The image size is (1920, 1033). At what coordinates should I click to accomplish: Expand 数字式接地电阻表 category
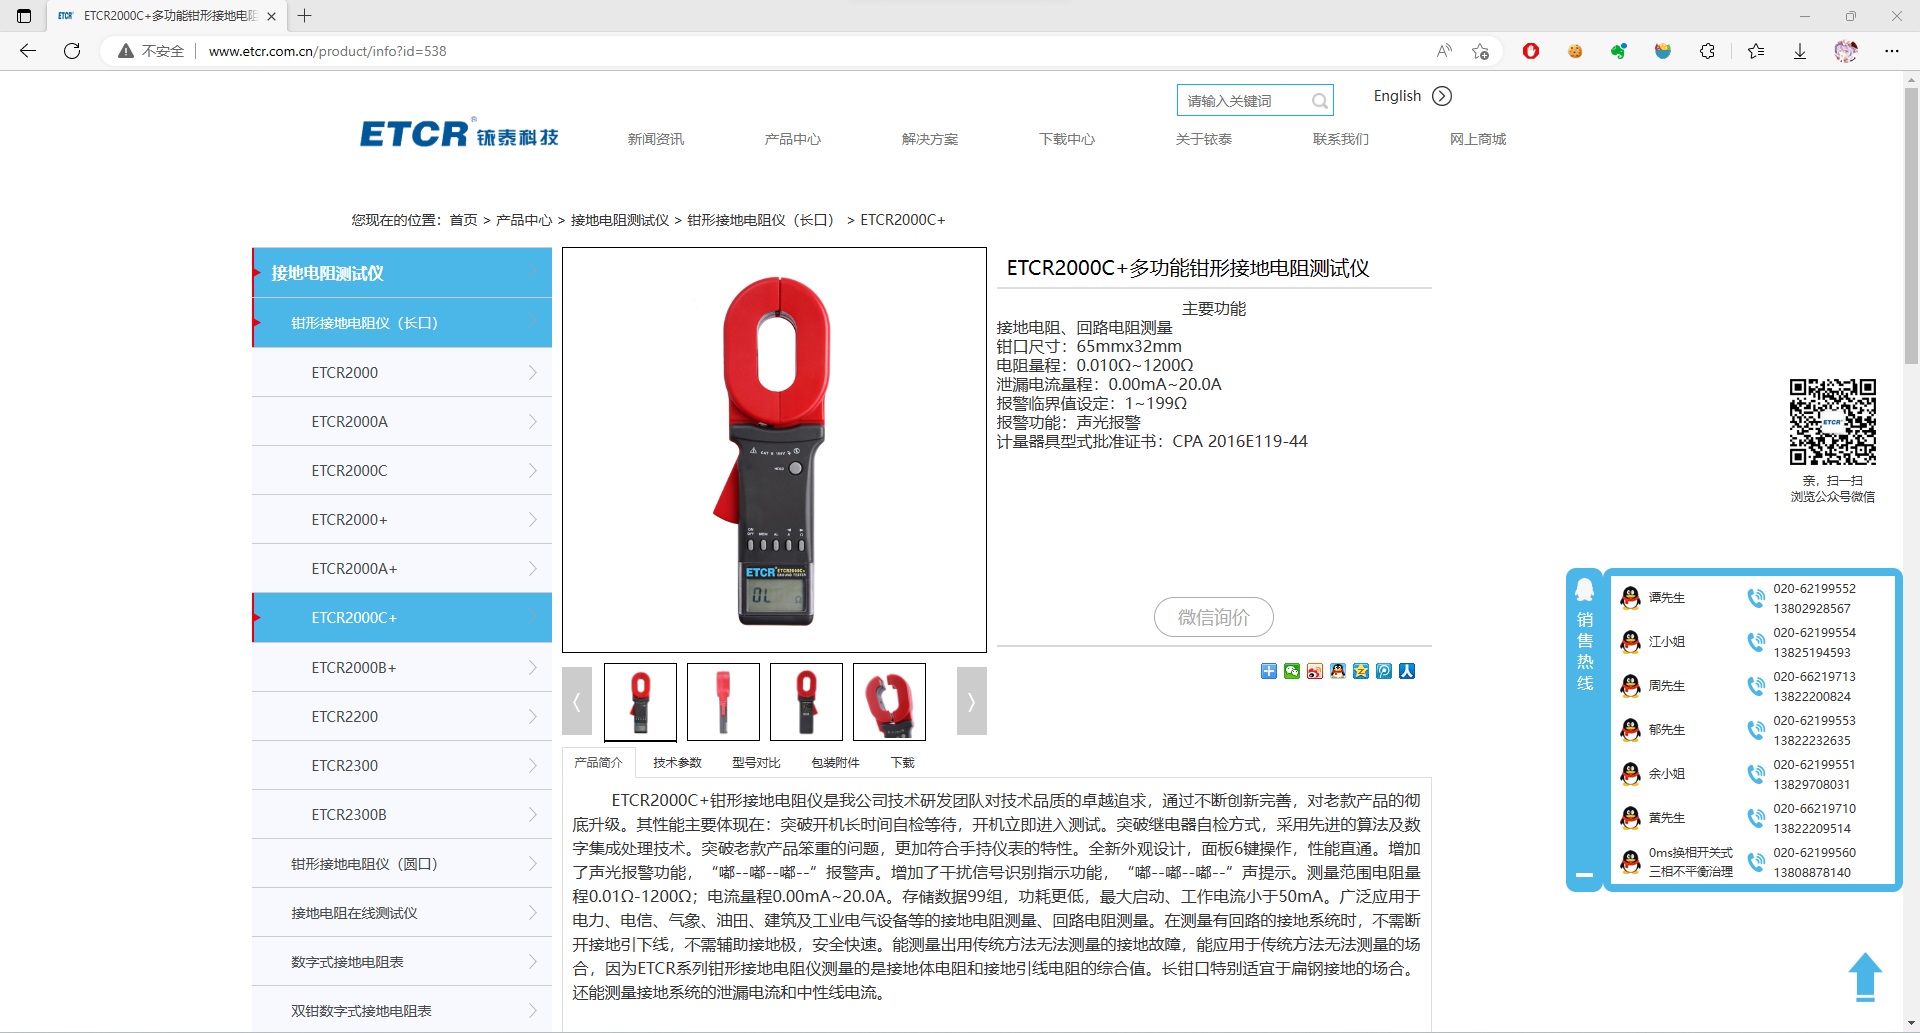402,962
